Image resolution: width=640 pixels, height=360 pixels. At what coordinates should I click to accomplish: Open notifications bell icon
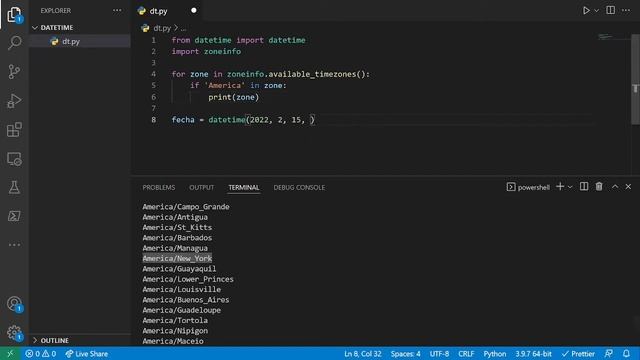626,353
